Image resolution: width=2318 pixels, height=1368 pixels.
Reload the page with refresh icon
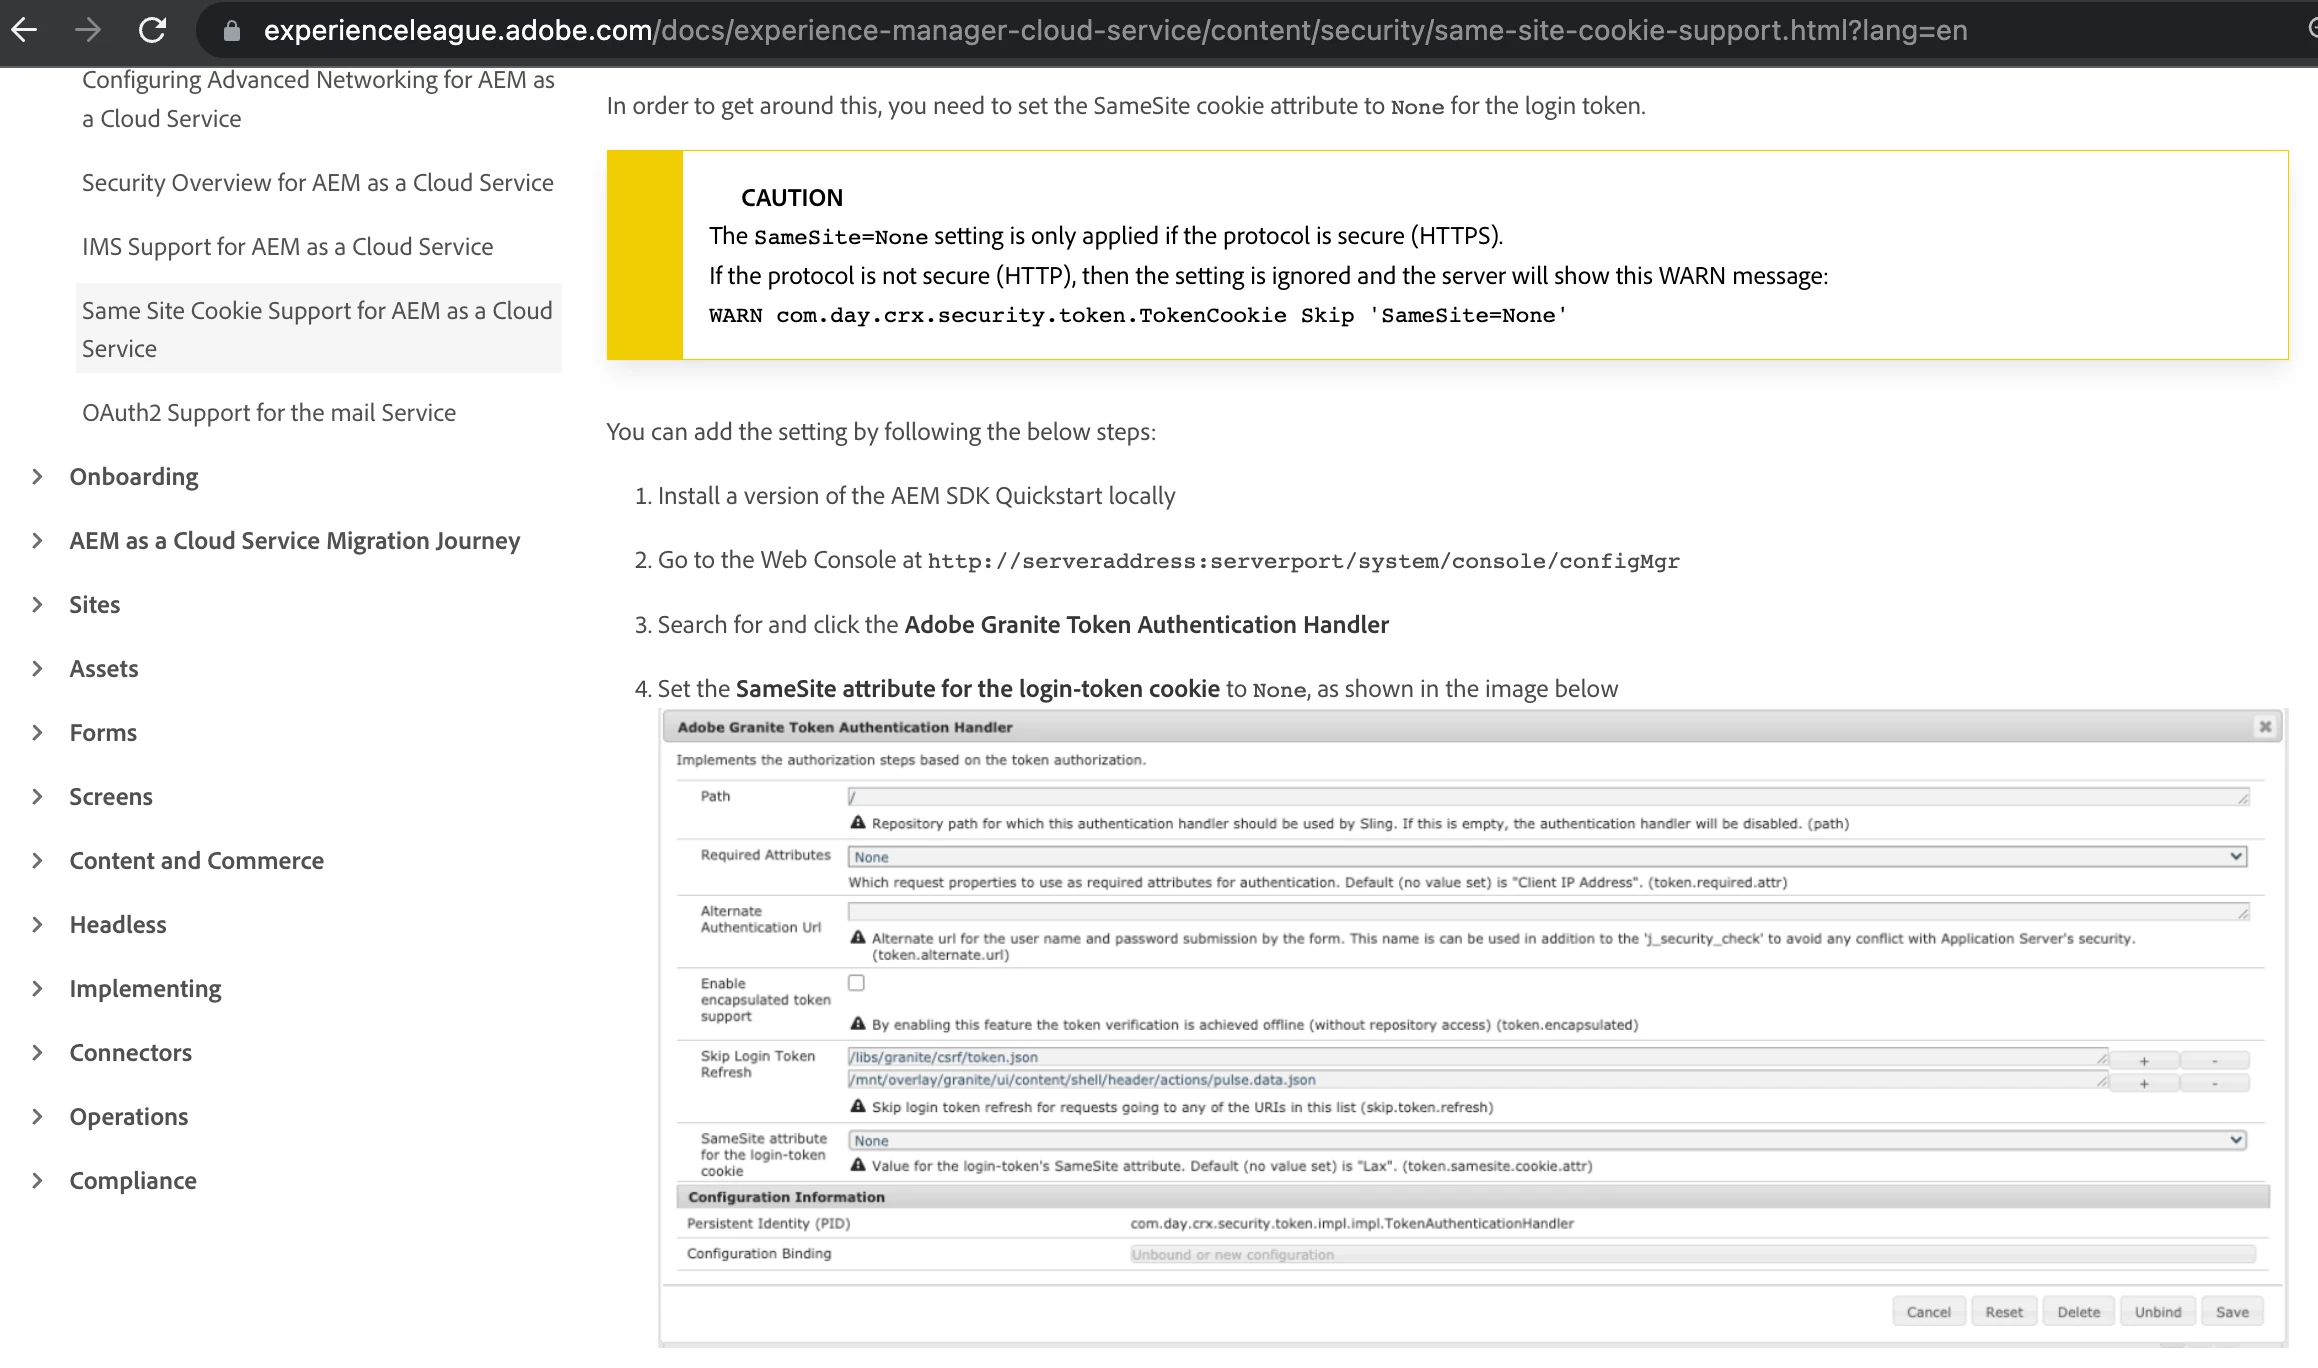point(152,31)
